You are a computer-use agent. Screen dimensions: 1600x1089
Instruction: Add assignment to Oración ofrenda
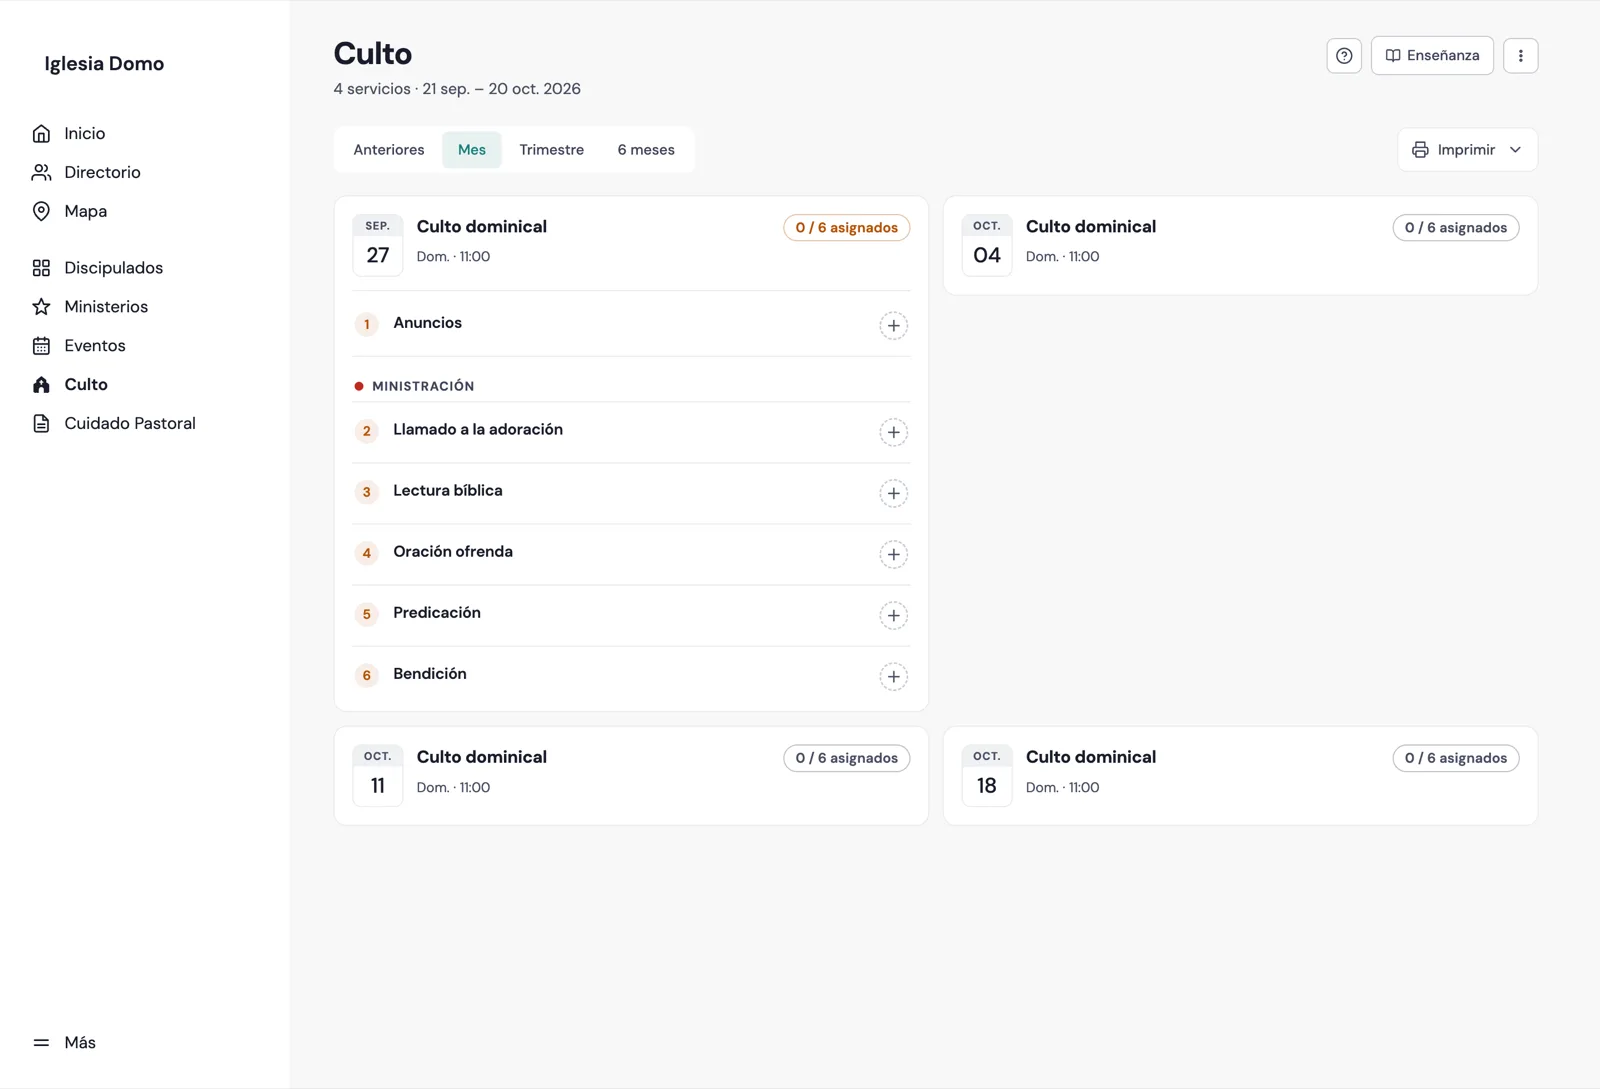click(x=893, y=554)
